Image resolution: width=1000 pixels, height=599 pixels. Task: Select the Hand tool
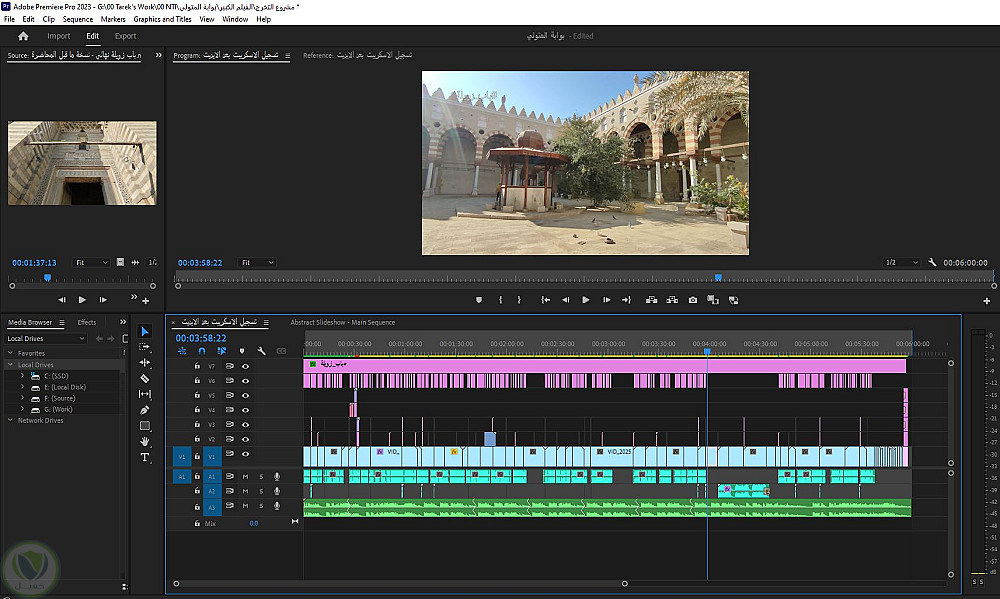(145, 441)
